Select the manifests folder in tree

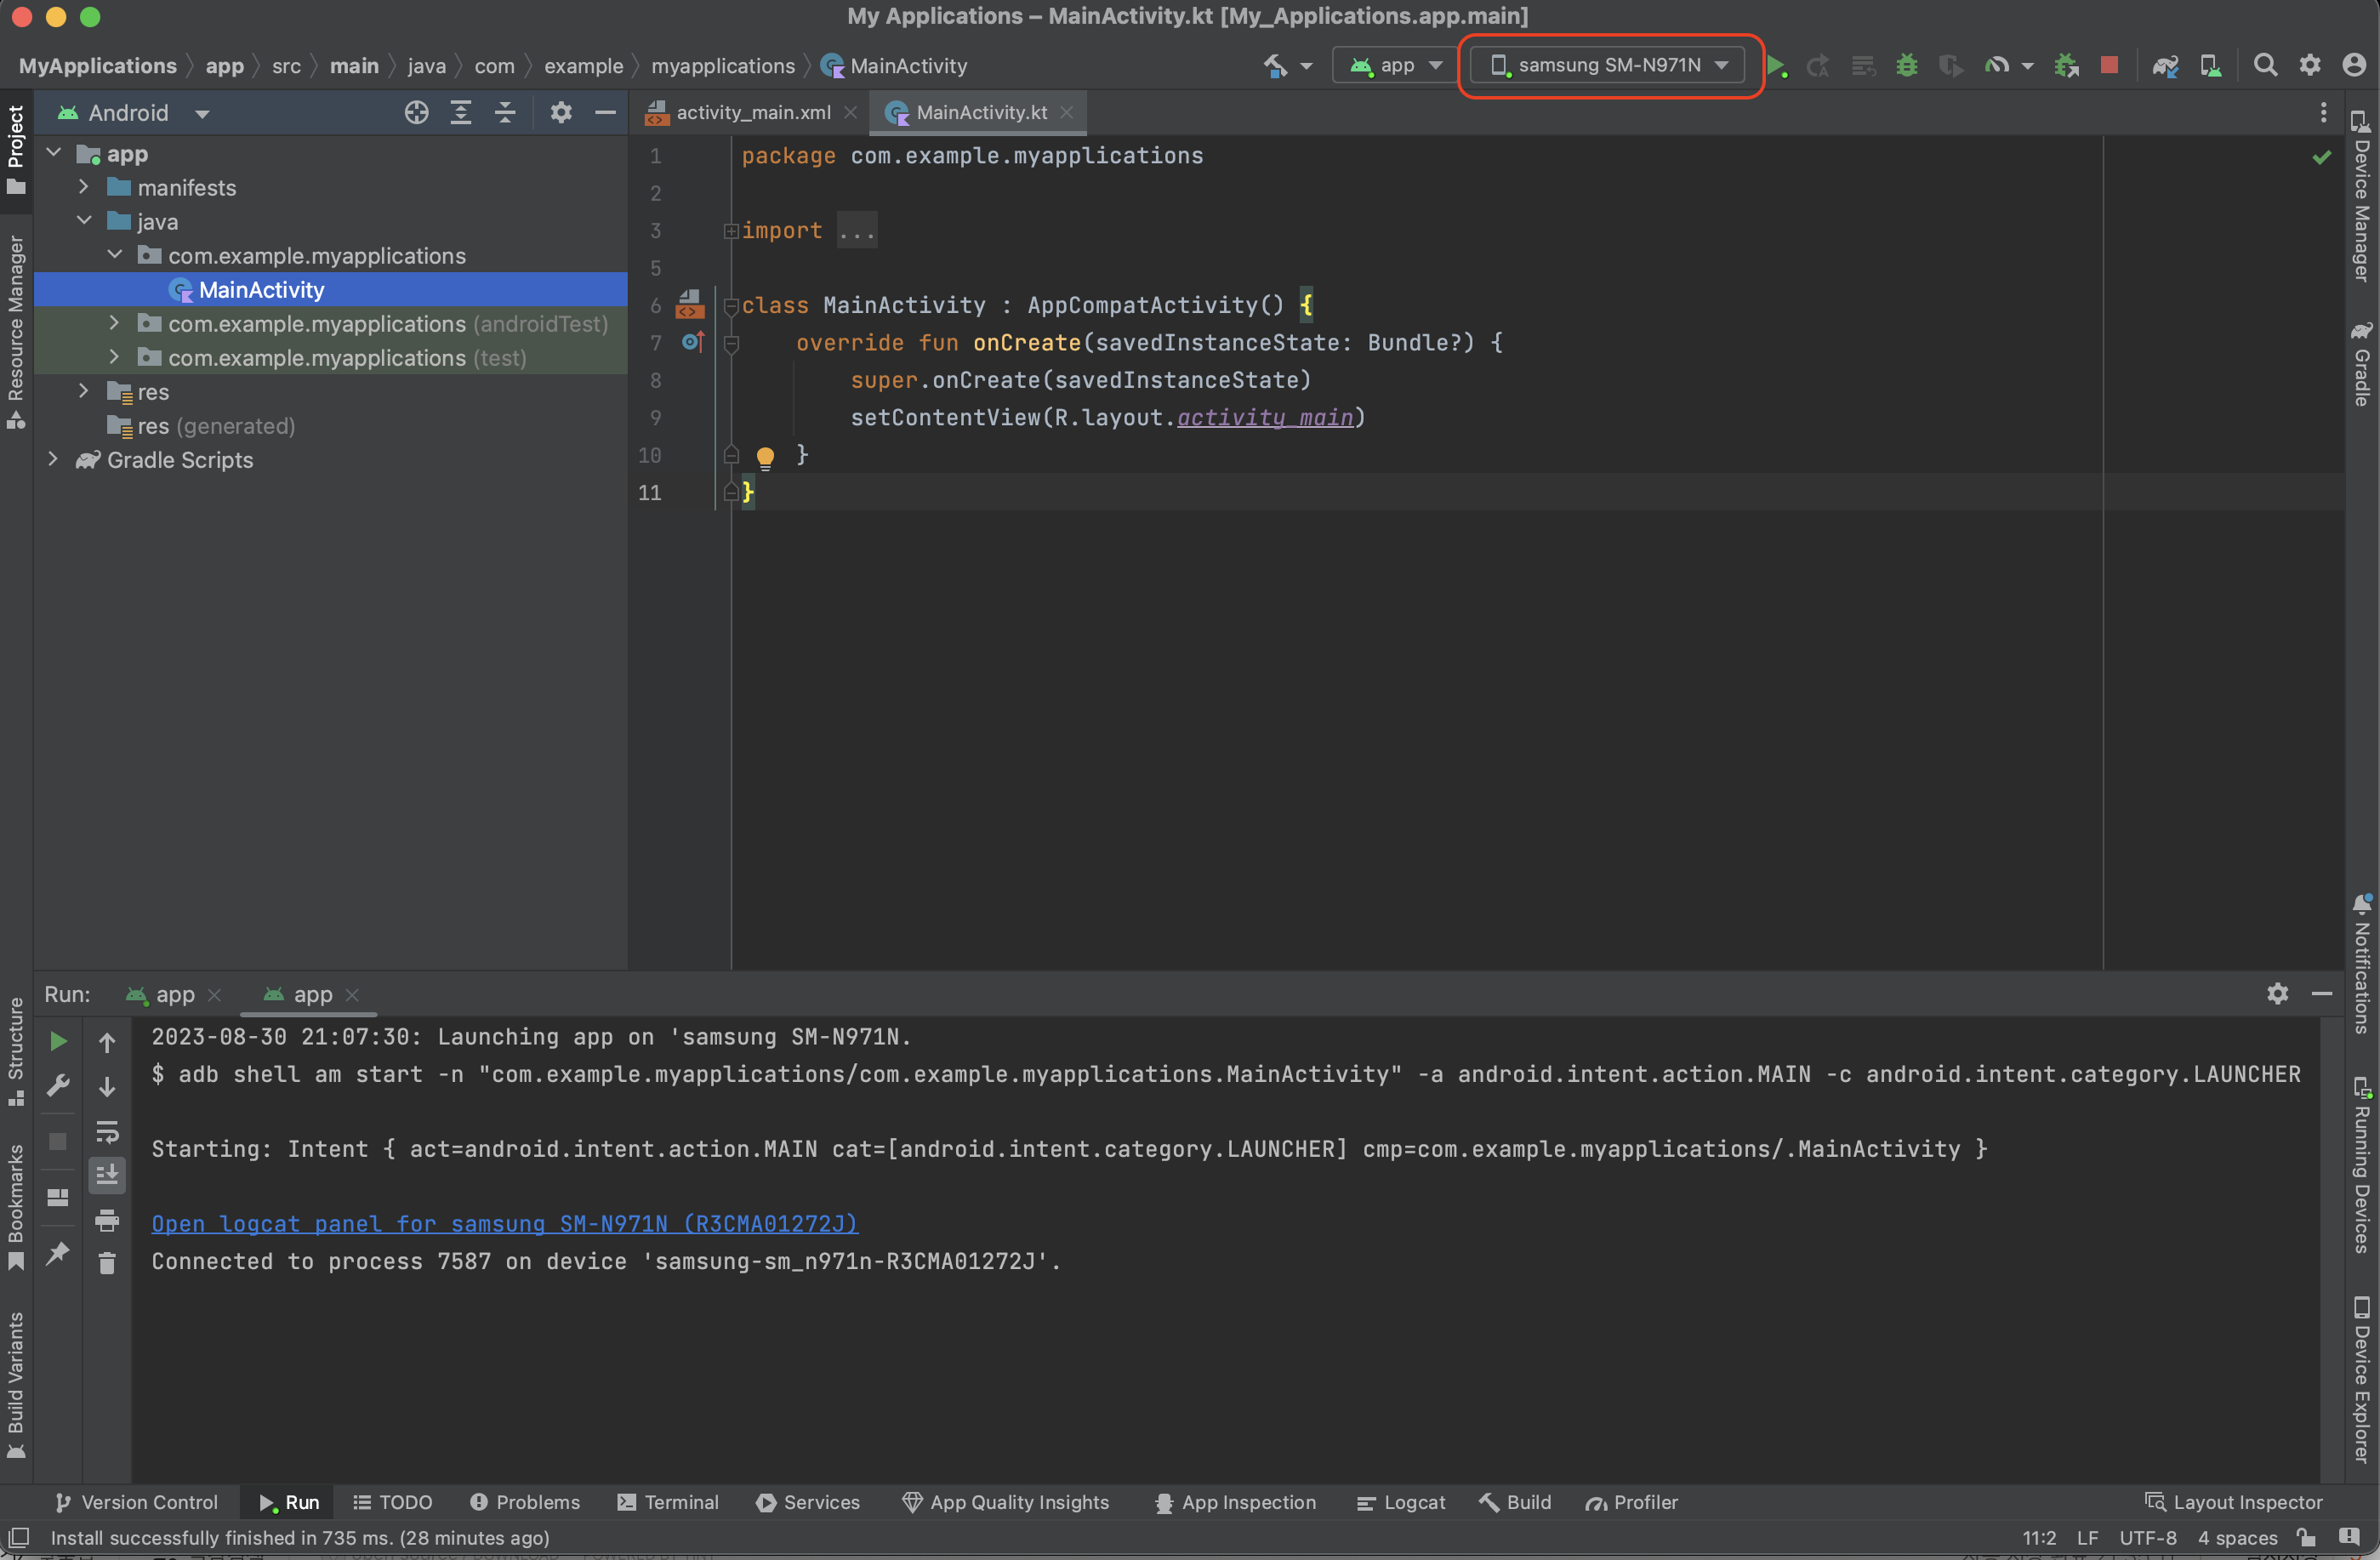[186, 188]
